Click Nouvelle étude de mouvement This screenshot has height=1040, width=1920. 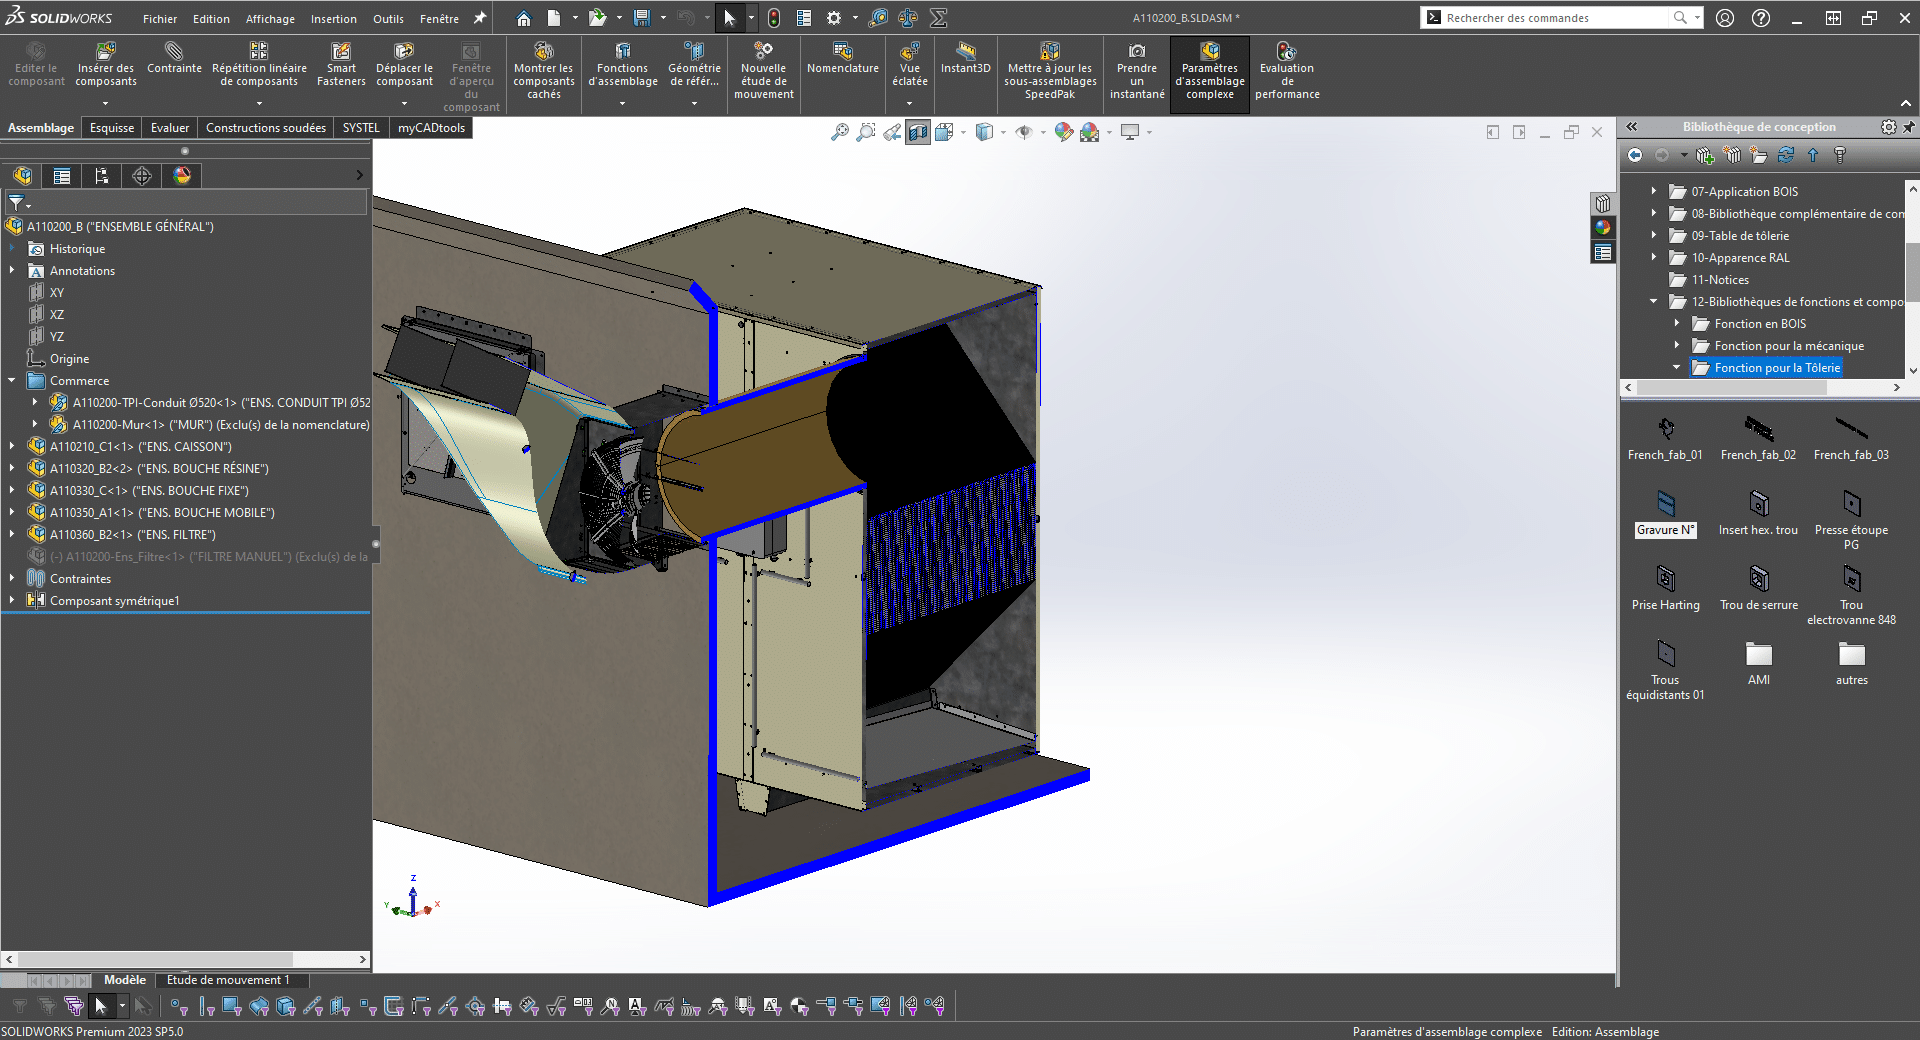[764, 71]
